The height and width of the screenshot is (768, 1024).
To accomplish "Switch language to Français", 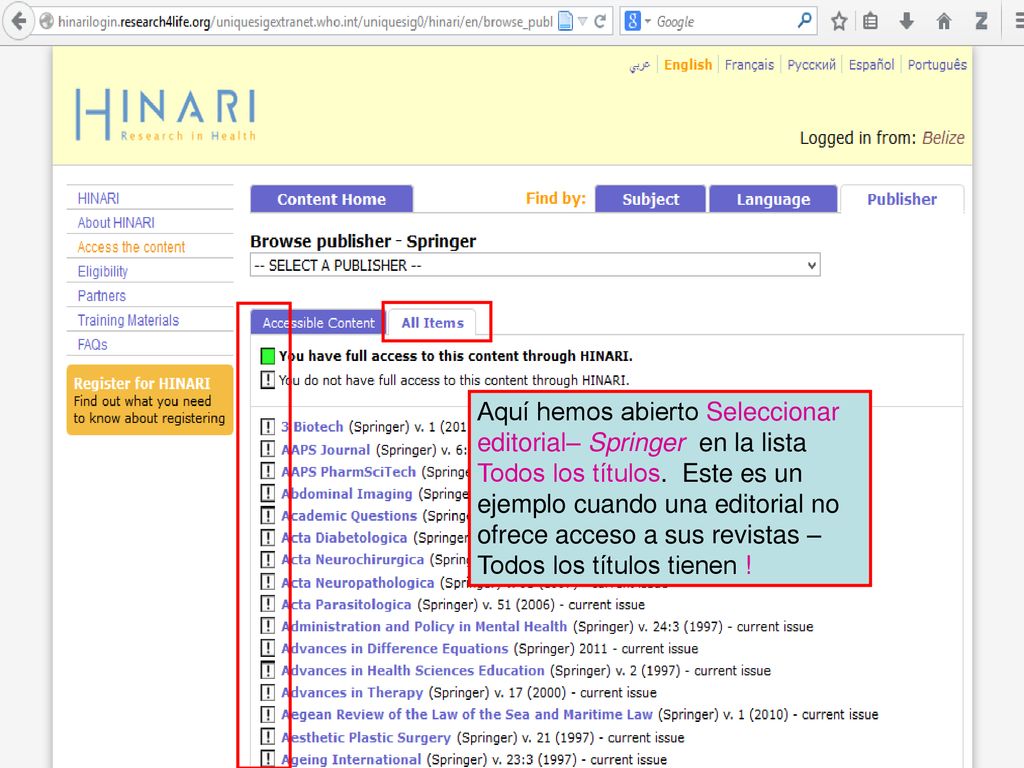I will 749,65.
